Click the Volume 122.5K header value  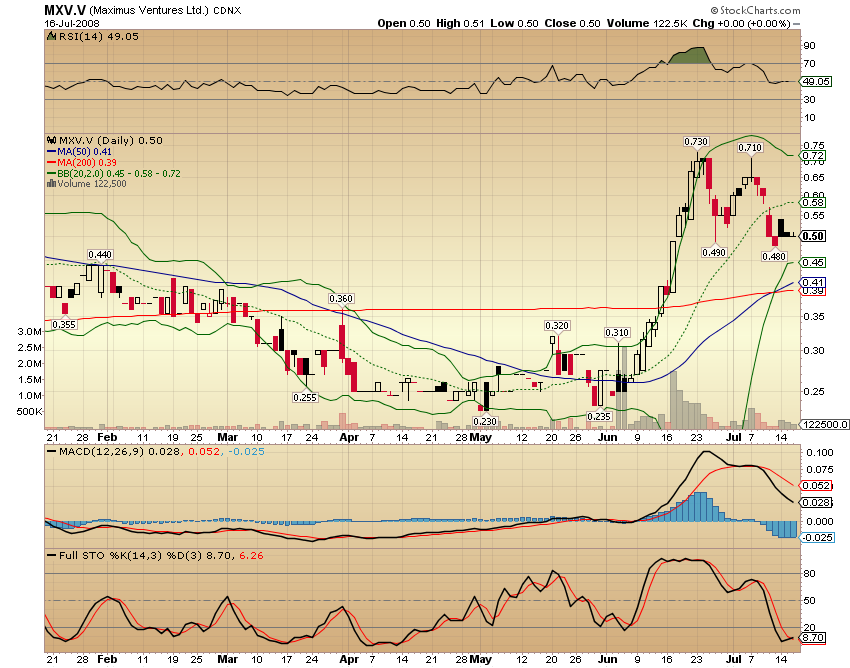click(x=647, y=23)
